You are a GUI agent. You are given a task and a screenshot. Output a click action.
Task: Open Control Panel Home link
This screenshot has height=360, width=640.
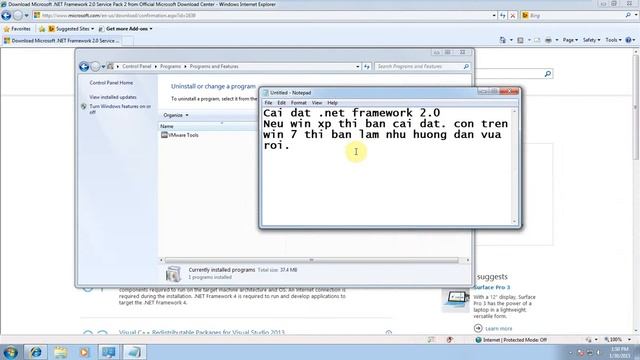tap(111, 83)
